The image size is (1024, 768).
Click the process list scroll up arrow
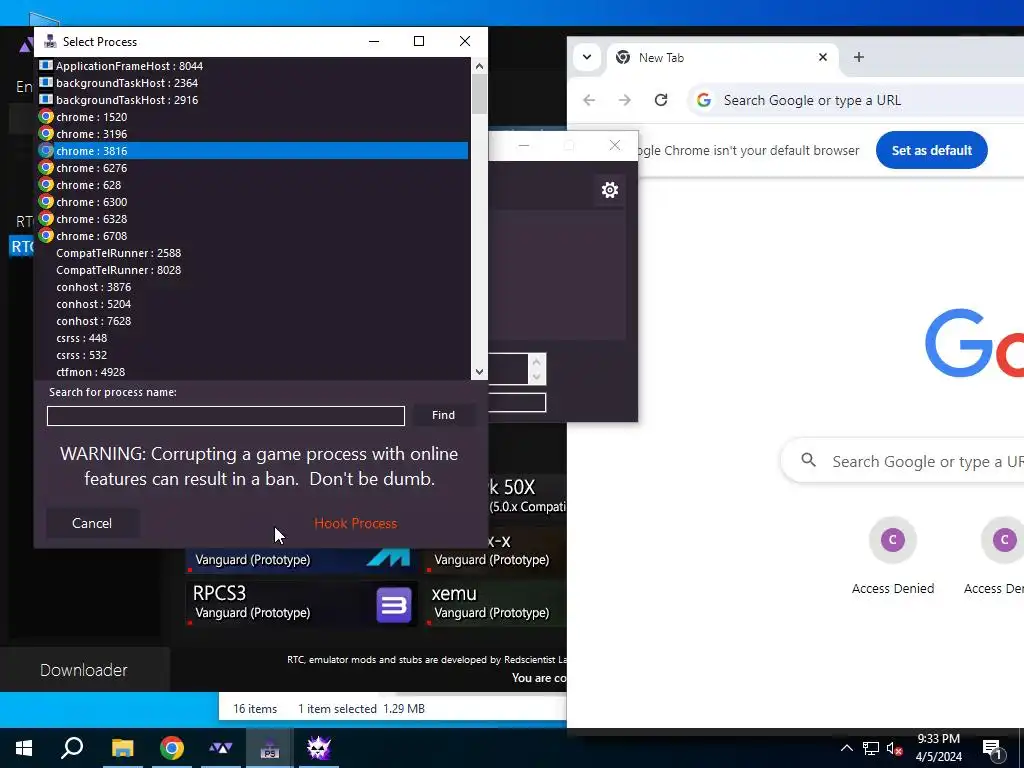[479, 65]
